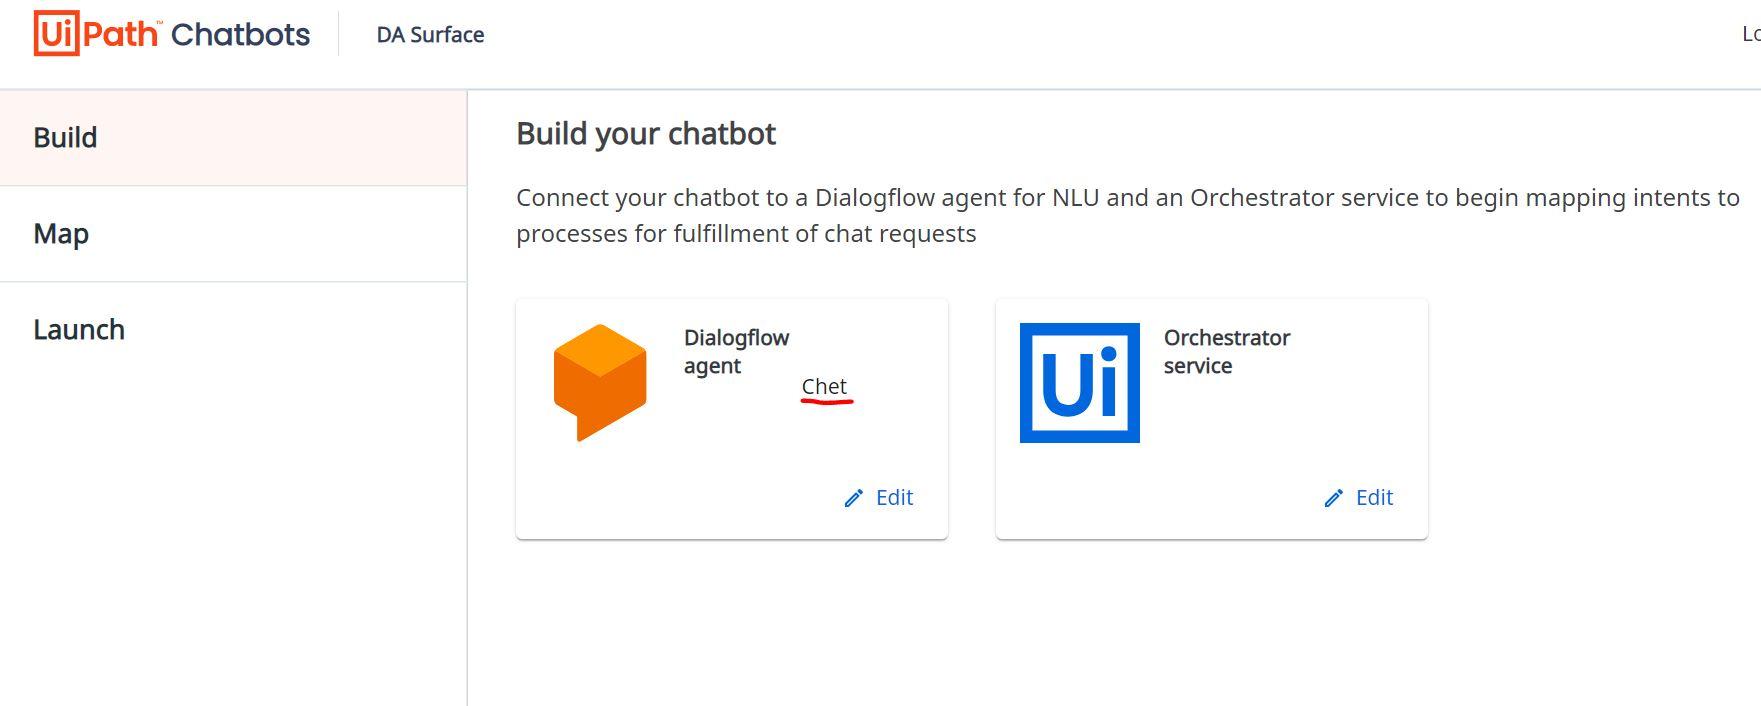Click the Orchestrator service label
Image resolution: width=1761 pixels, height=706 pixels.
coord(1227,352)
